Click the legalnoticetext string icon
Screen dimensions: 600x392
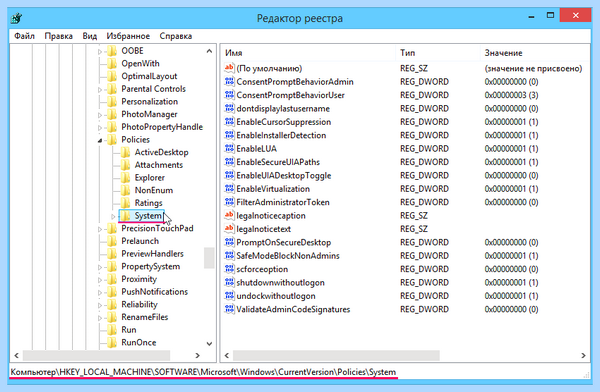coord(229,229)
